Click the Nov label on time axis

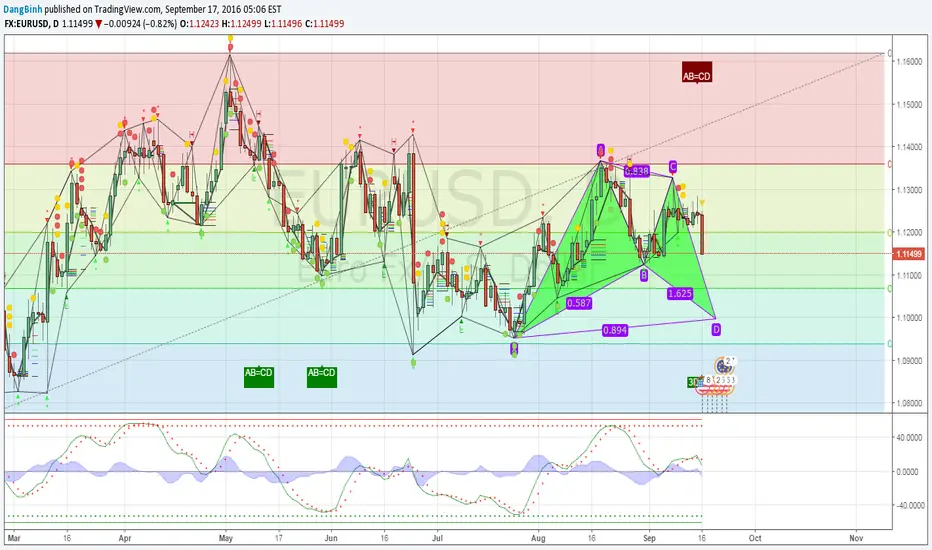[x=856, y=538]
